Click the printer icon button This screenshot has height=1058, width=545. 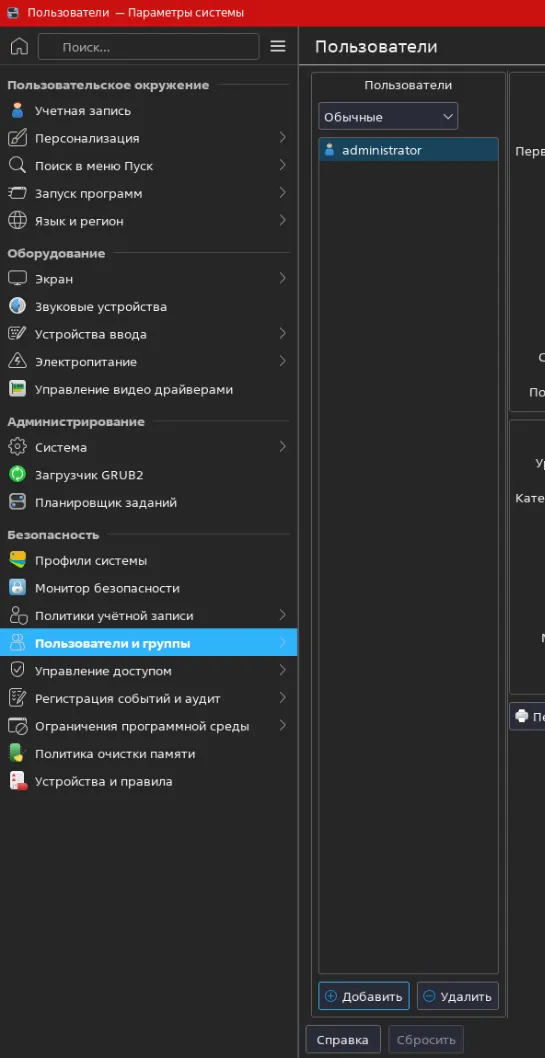527,716
